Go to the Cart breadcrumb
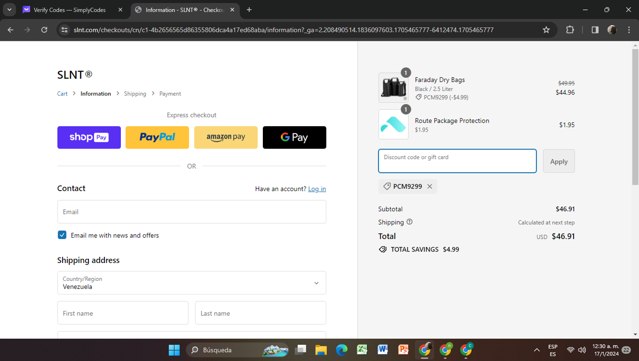 62,94
